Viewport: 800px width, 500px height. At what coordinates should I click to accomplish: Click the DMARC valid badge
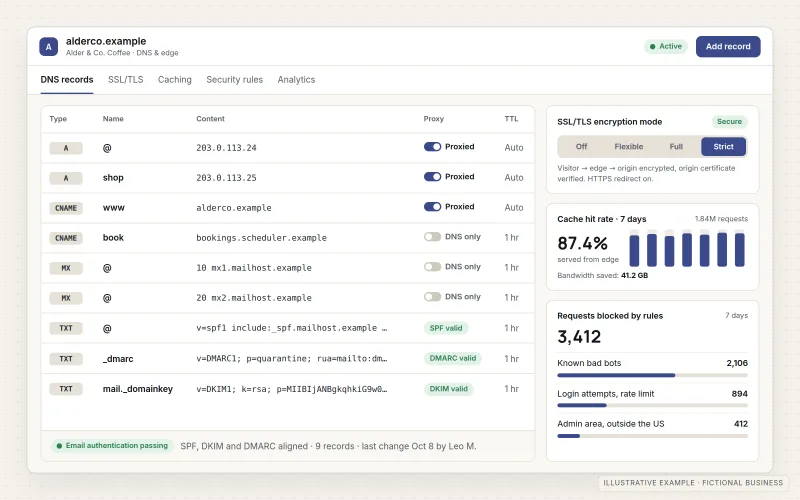[x=453, y=358]
